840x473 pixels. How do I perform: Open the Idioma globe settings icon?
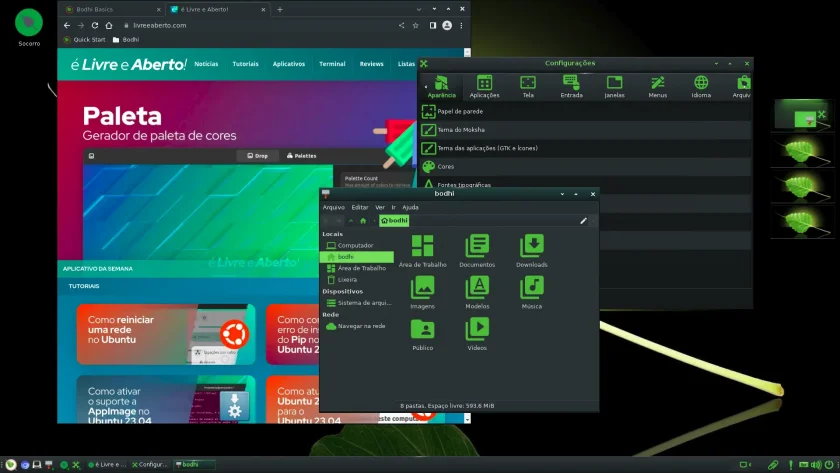[701, 86]
